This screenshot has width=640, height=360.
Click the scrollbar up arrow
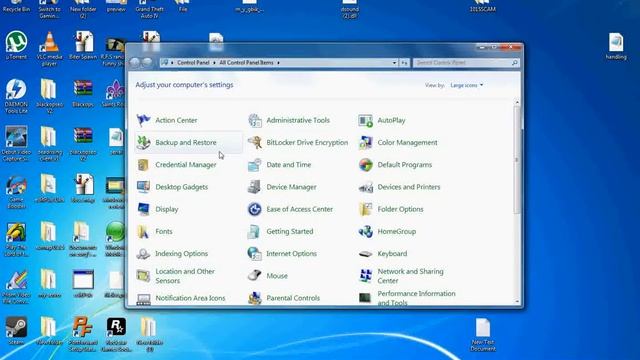coord(517,102)
